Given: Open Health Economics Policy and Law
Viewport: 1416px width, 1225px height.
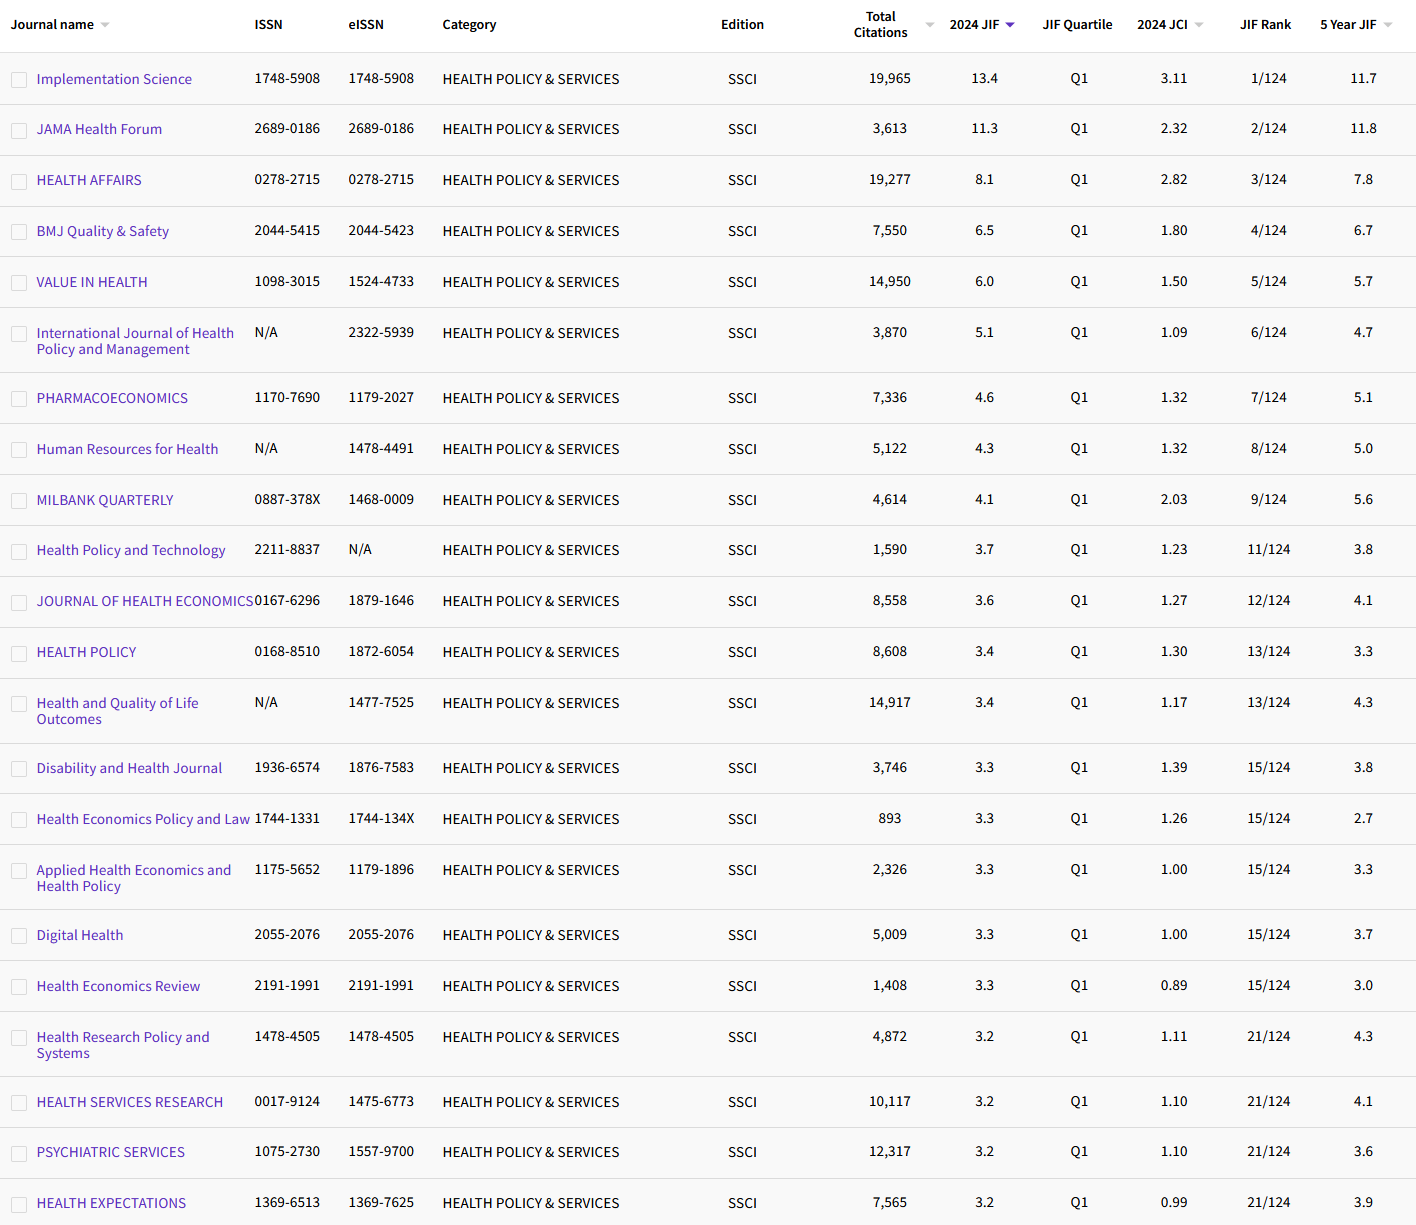Looking at the screenshot, I should pyautogui.click(x=143, y=819).
